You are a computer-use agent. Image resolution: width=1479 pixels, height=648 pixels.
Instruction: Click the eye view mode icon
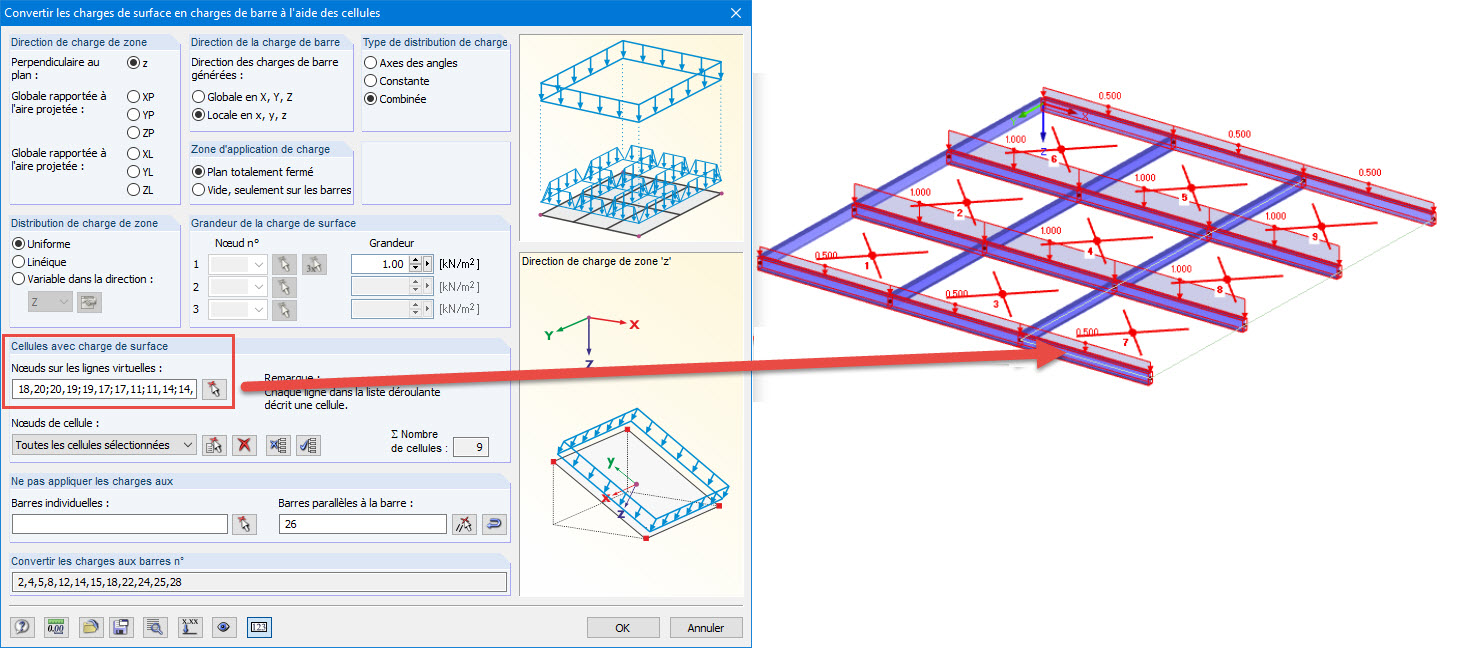[224, 628]
